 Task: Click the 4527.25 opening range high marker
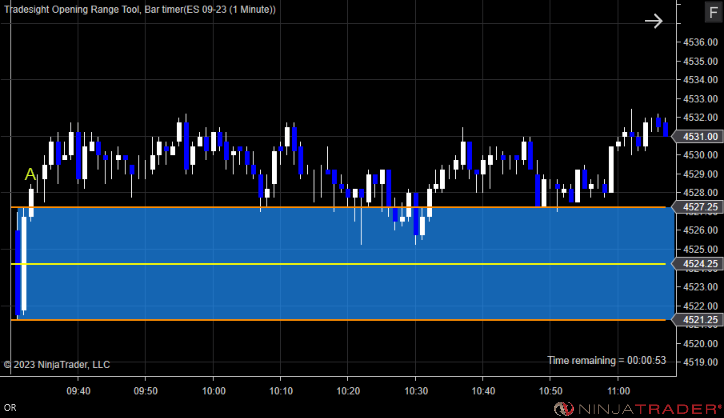(697, 207)
